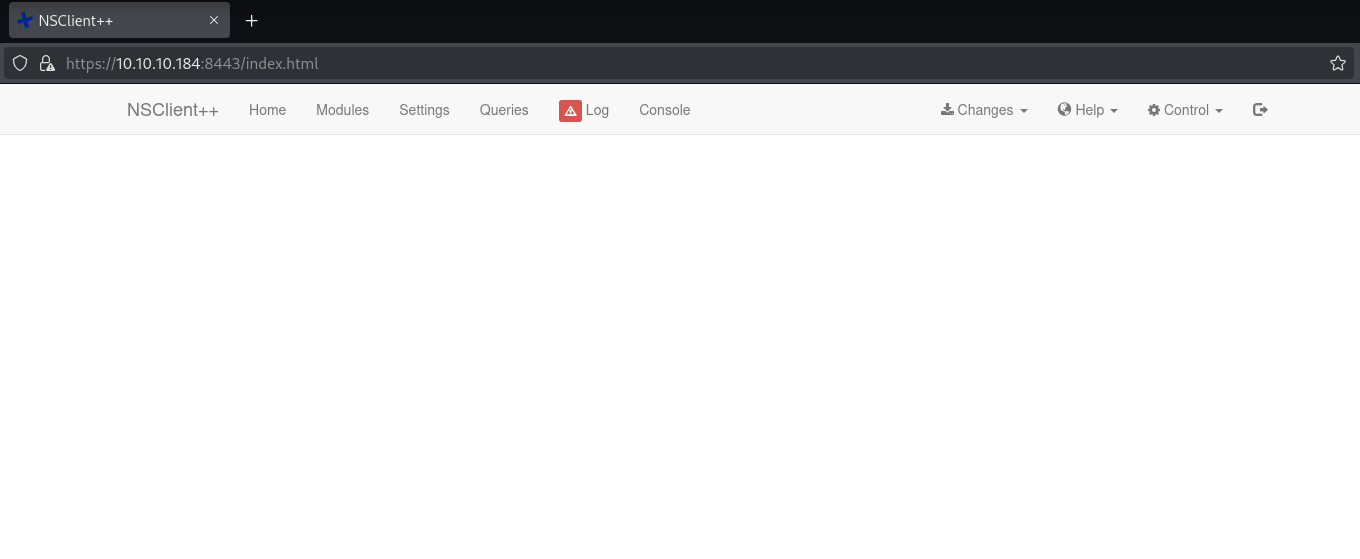Select the NSClient++ browser tab
This screenshot has height=559, width=1360.
tap(110, 20)
